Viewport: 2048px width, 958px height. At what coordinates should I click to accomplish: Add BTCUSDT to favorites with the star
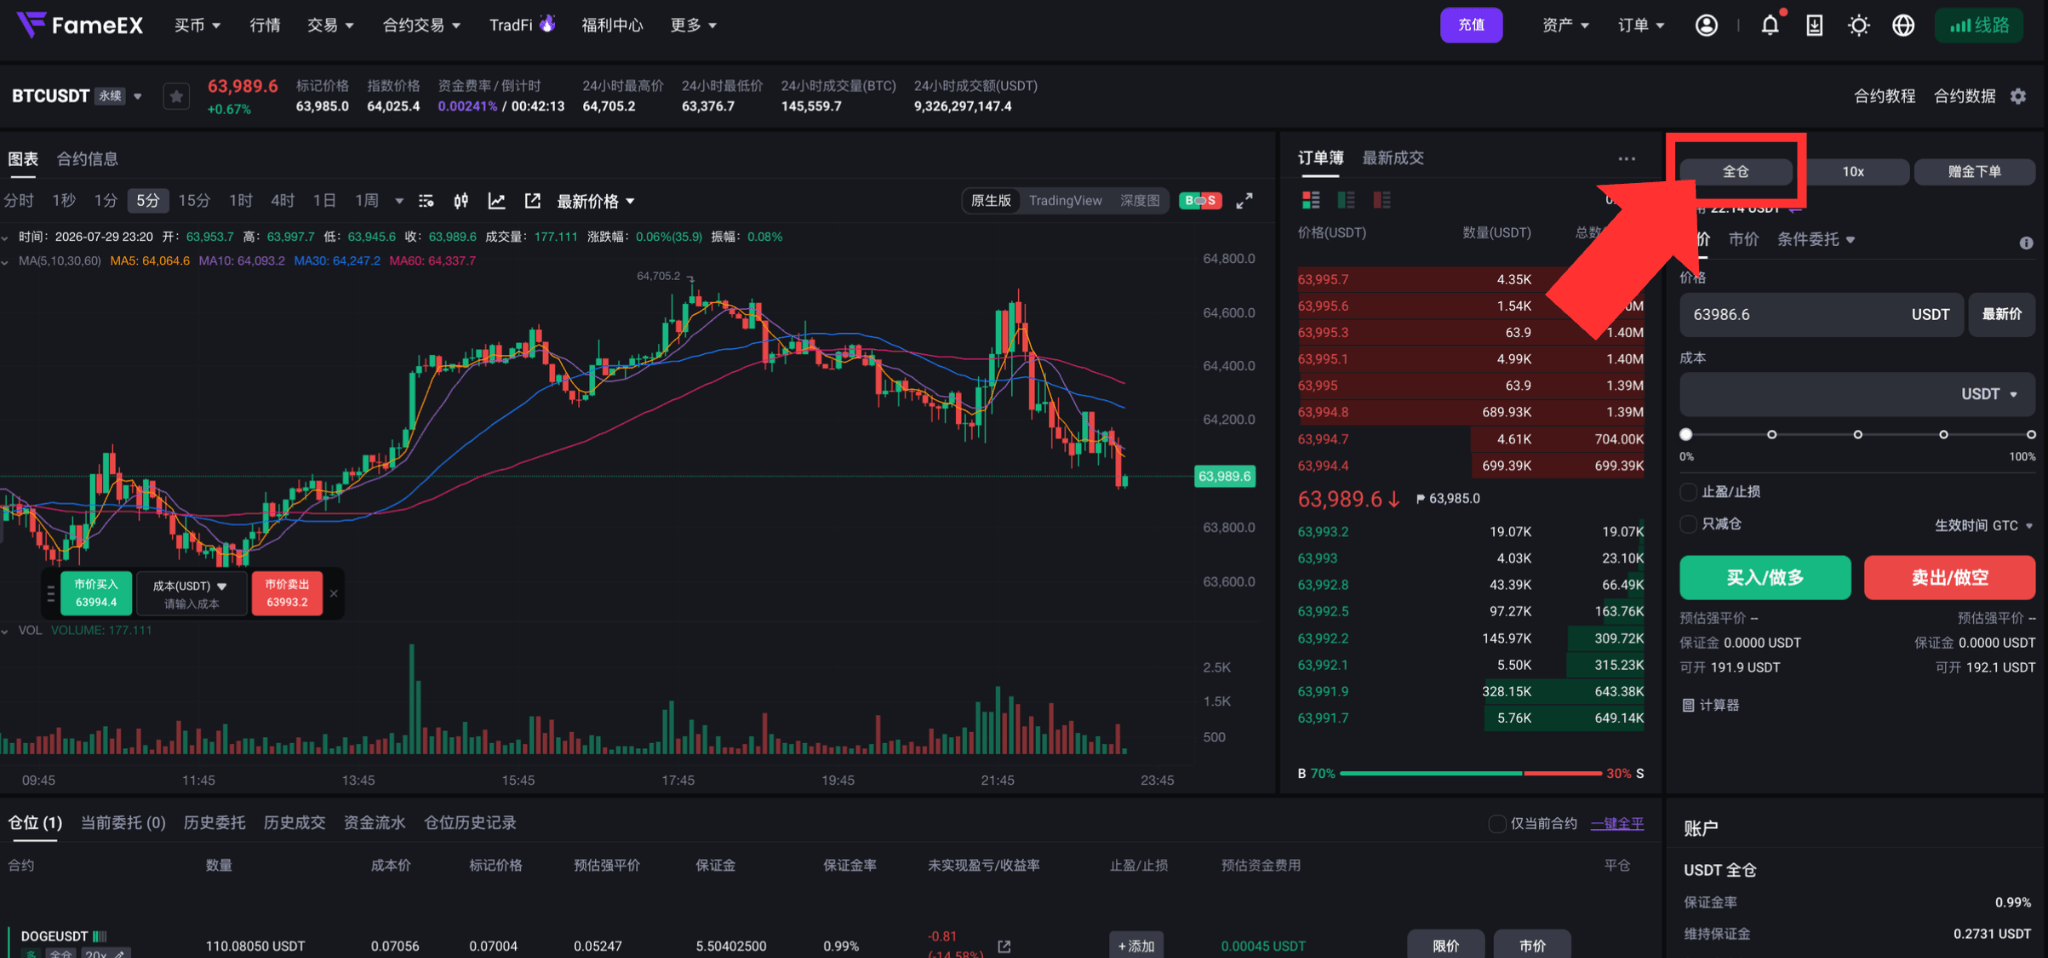point(176,96)
